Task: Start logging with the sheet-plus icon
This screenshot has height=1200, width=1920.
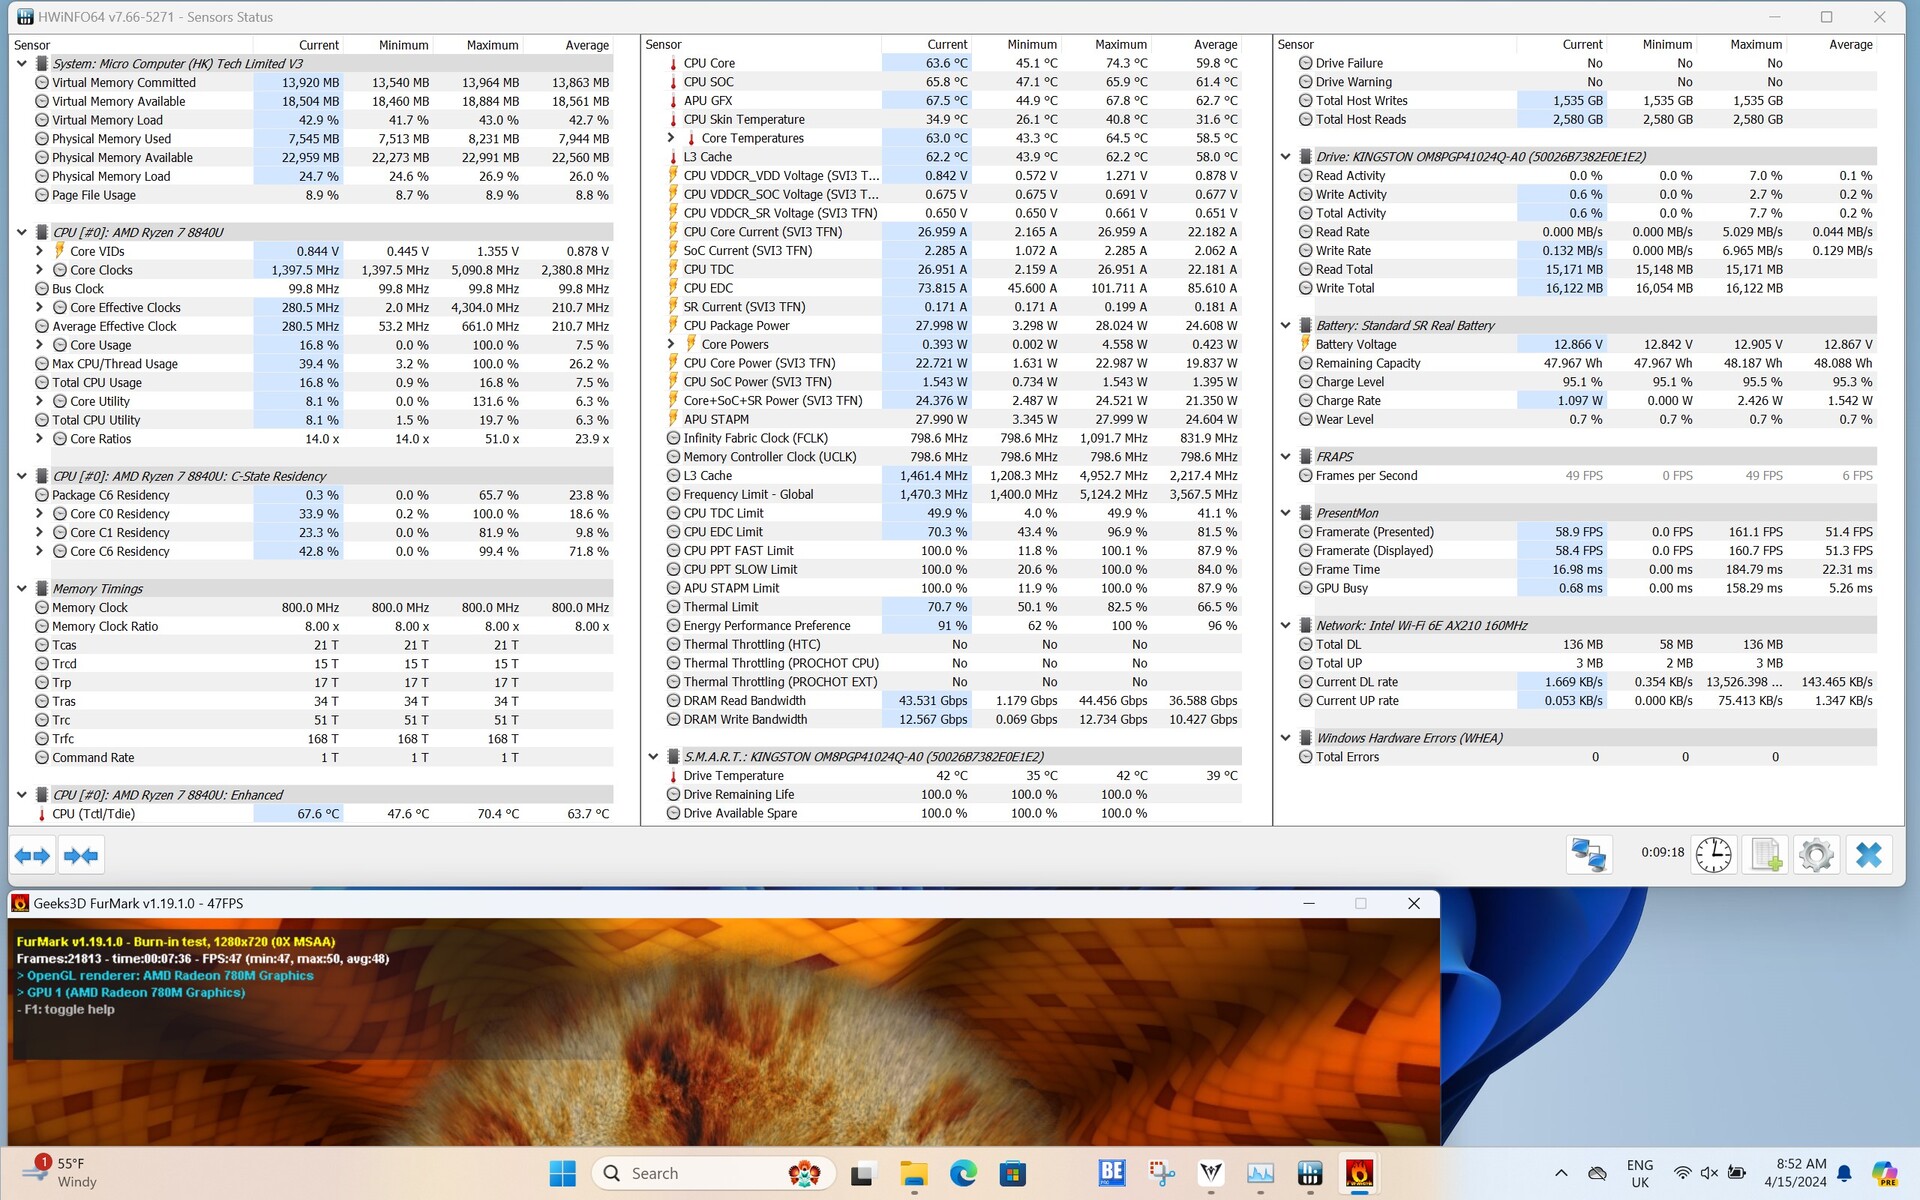Action: pyautogui.click(x=1765, y=855)
